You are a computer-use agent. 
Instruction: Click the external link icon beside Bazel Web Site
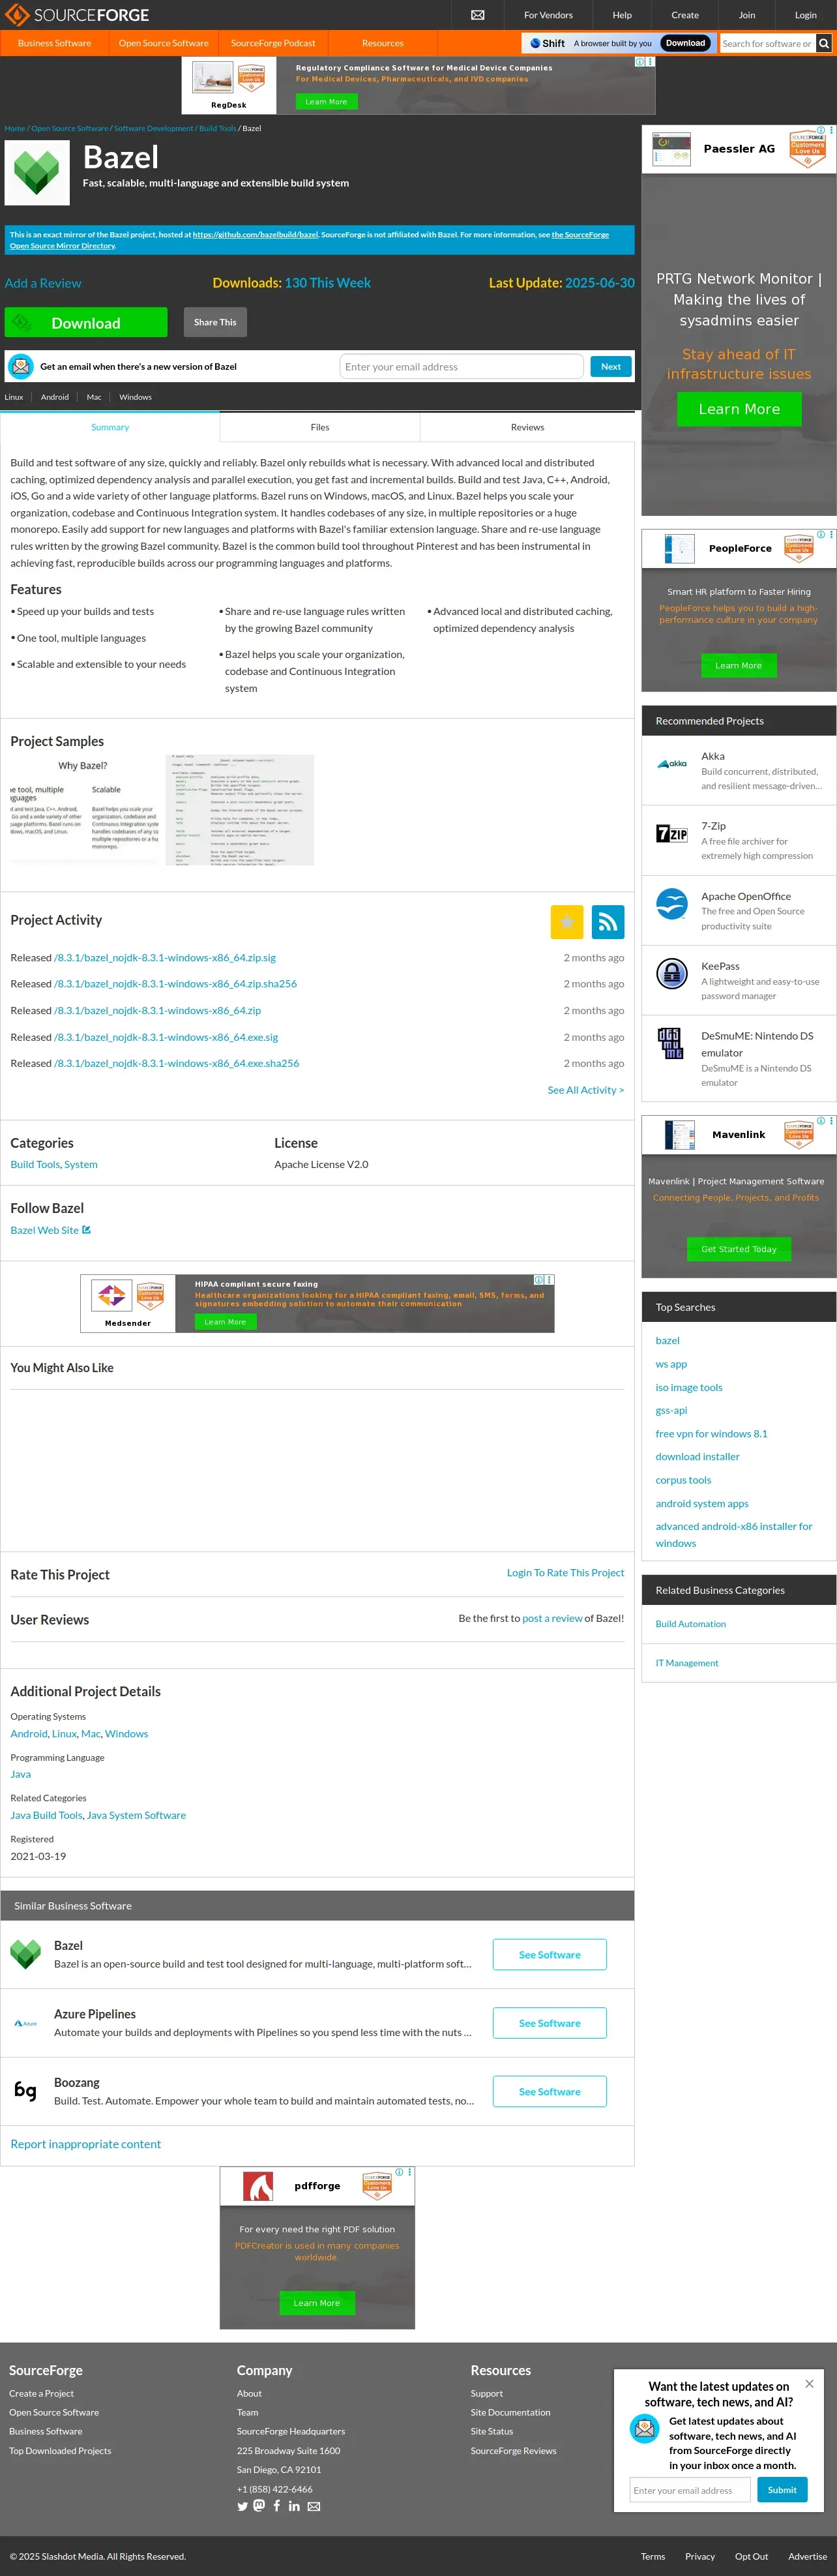tap(86, 1230)
